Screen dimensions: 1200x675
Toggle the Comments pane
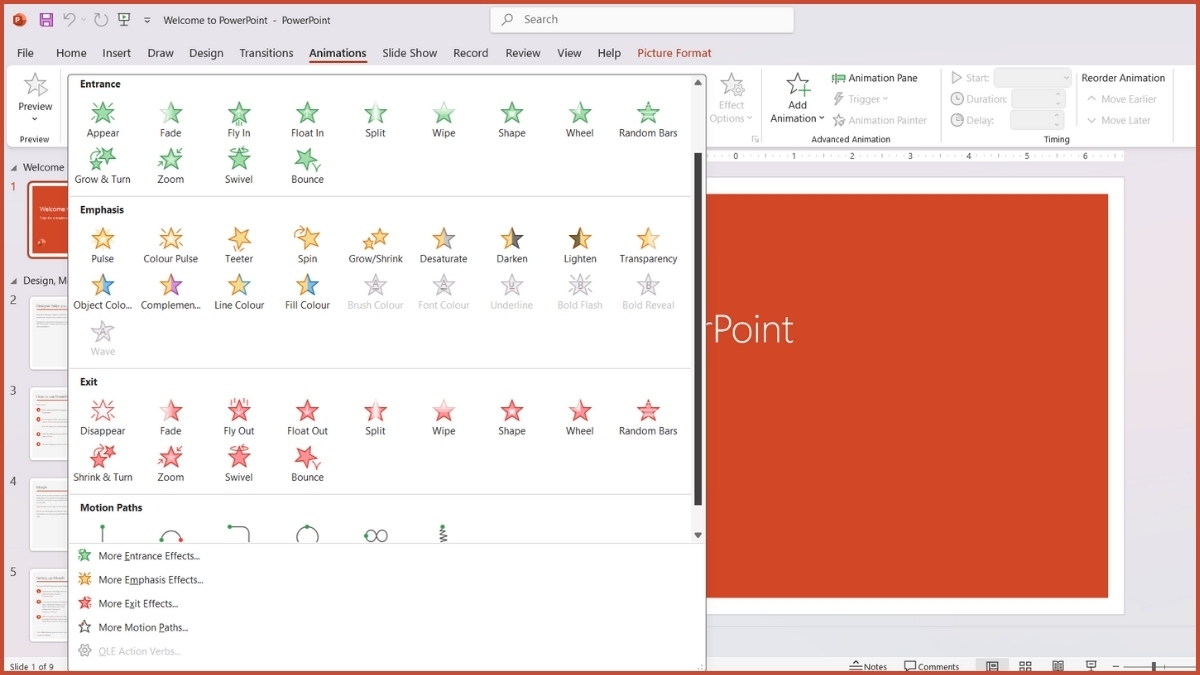932,665
